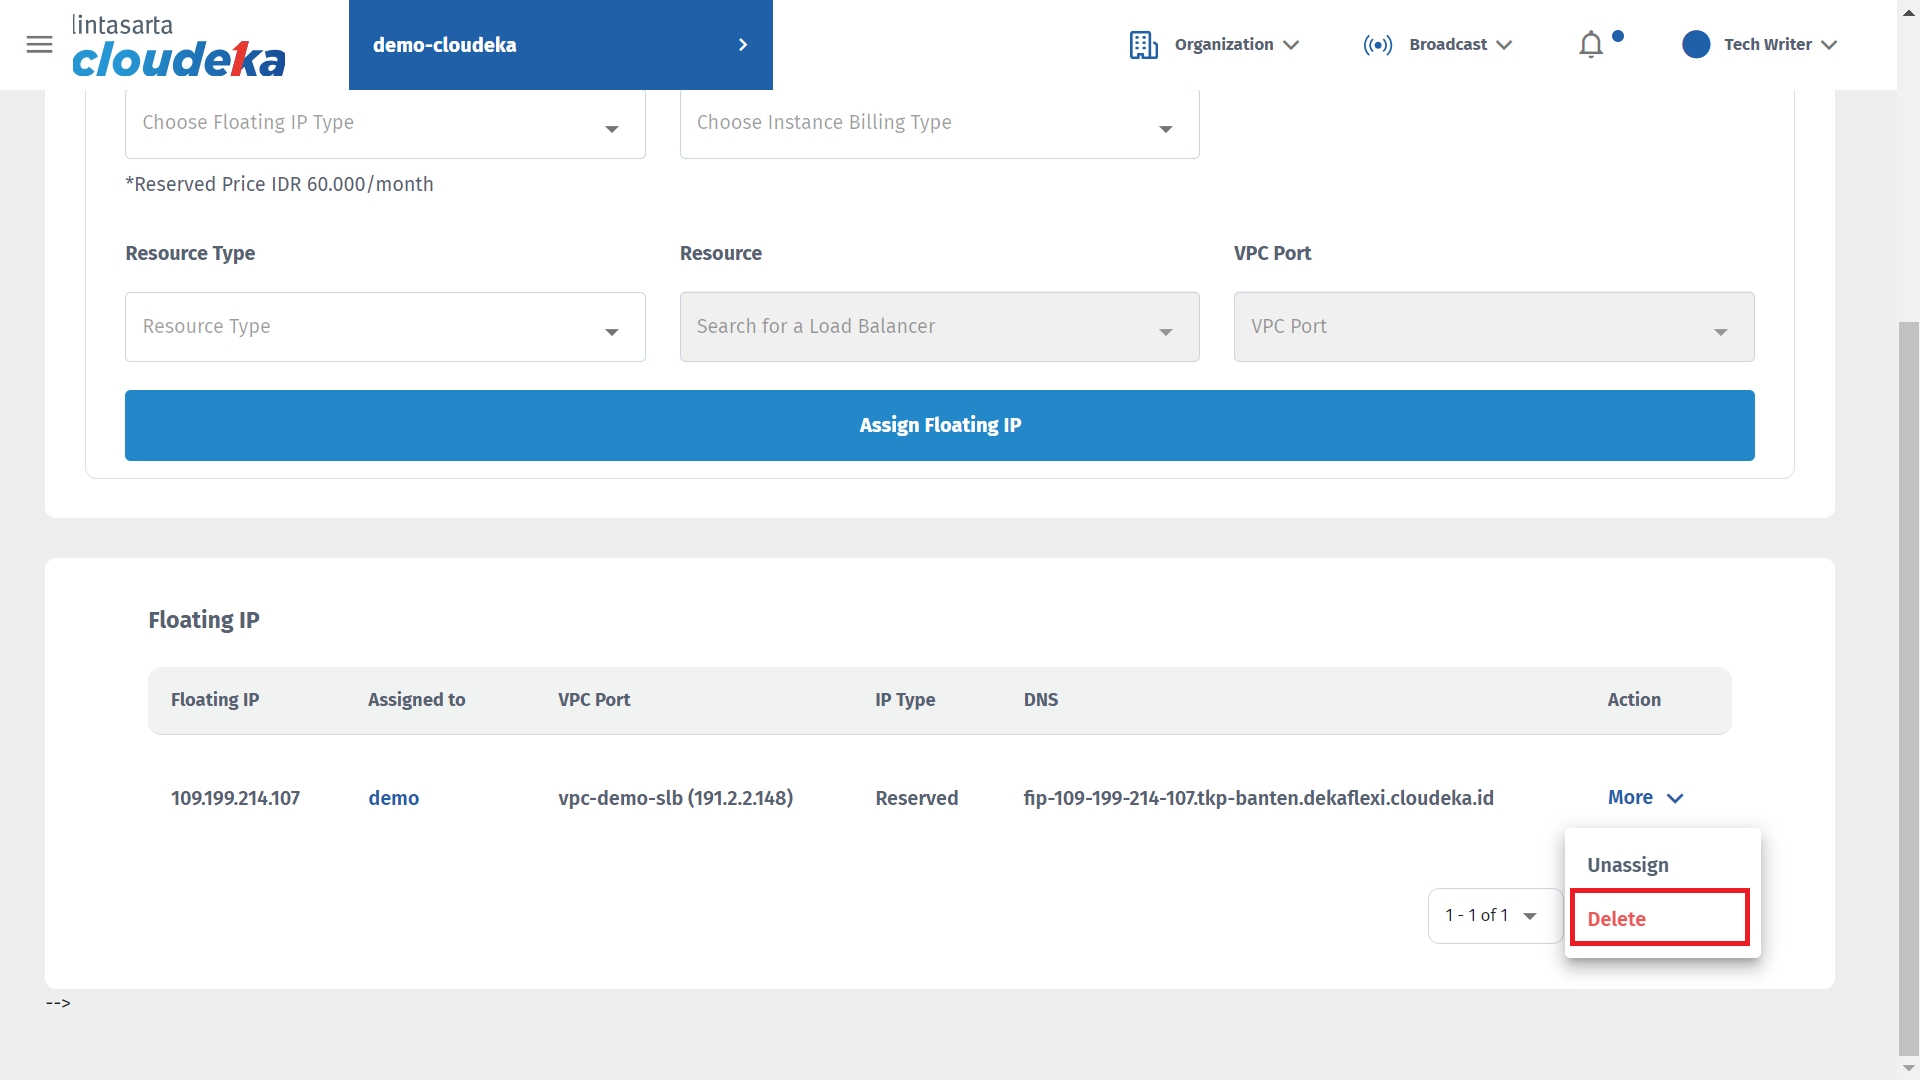Click the Tech Writer avatar circle

pyautogui.click(x=1696, y=45)
